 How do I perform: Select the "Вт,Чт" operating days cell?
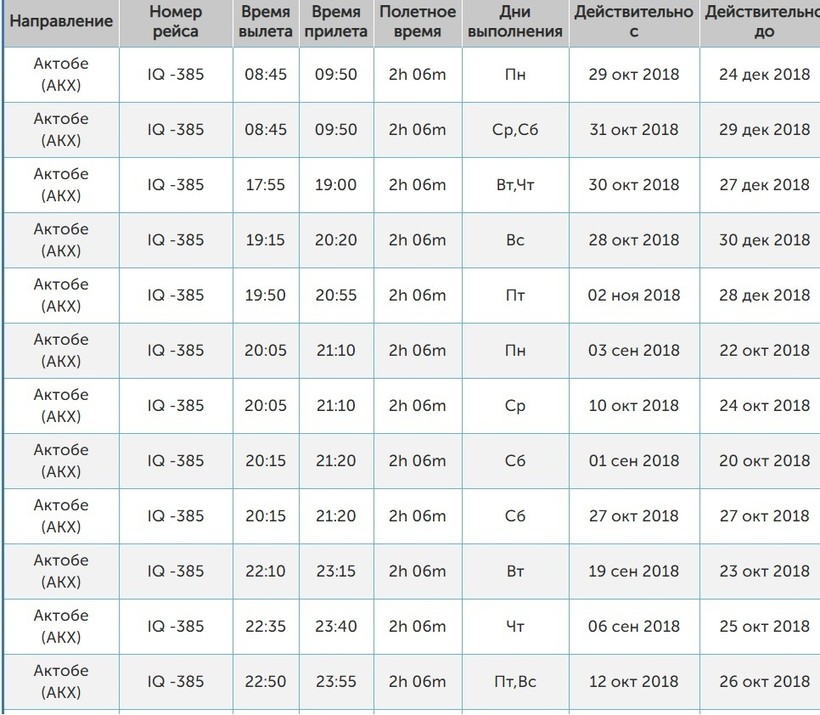pos(515,185)
